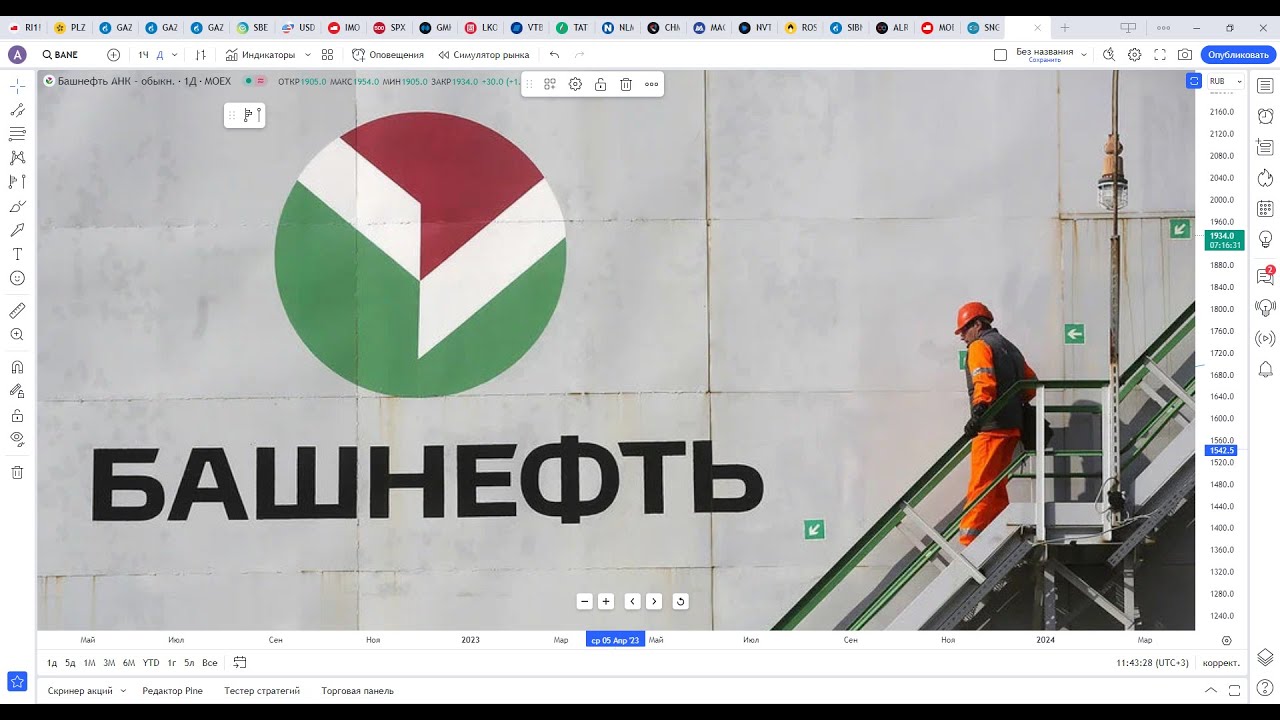Open the emoji icons tool
The width and height of the screenshot is (1280, 720).
click(17, 278)
